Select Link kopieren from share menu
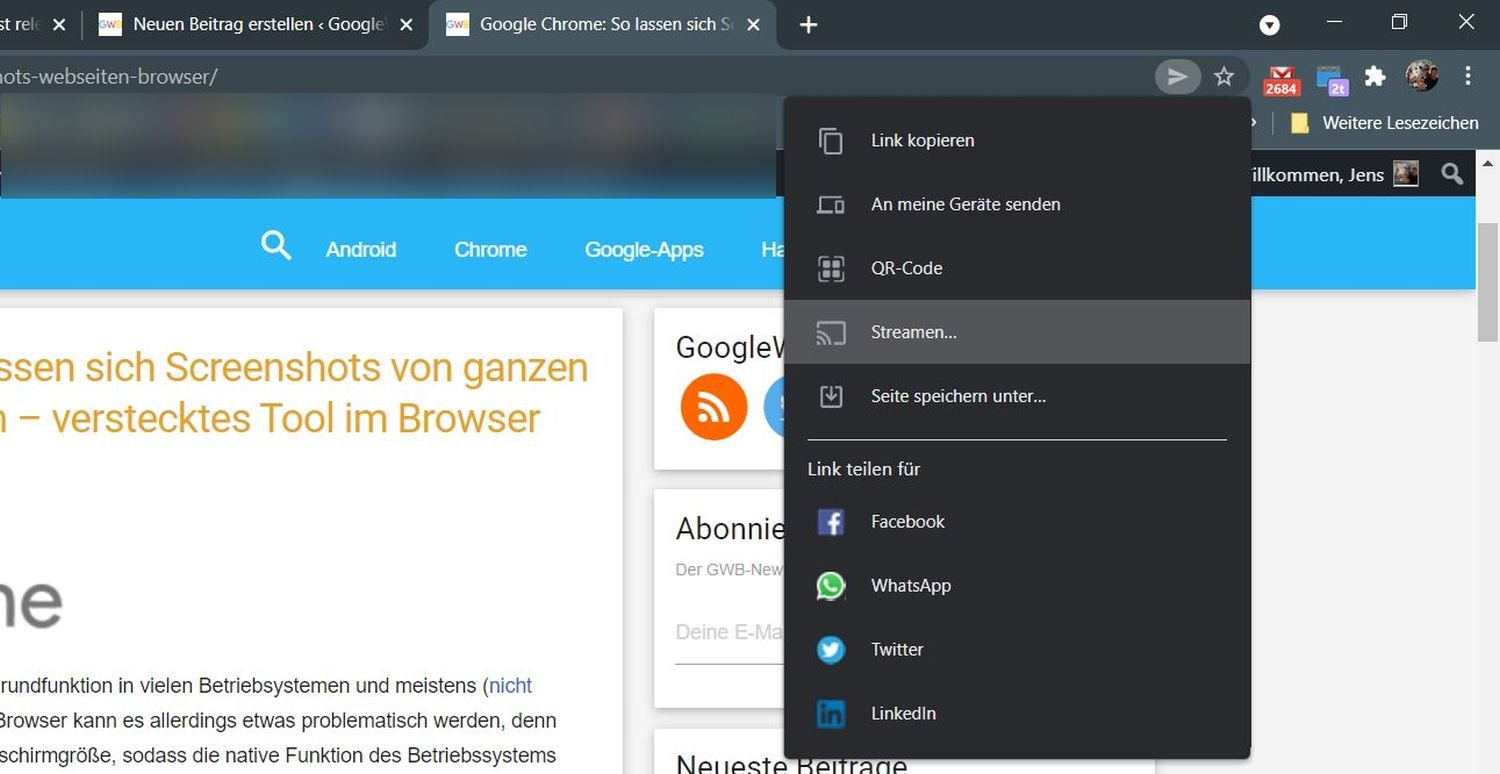The height and width of the screenshot is (774, 1500). (922, 141)
